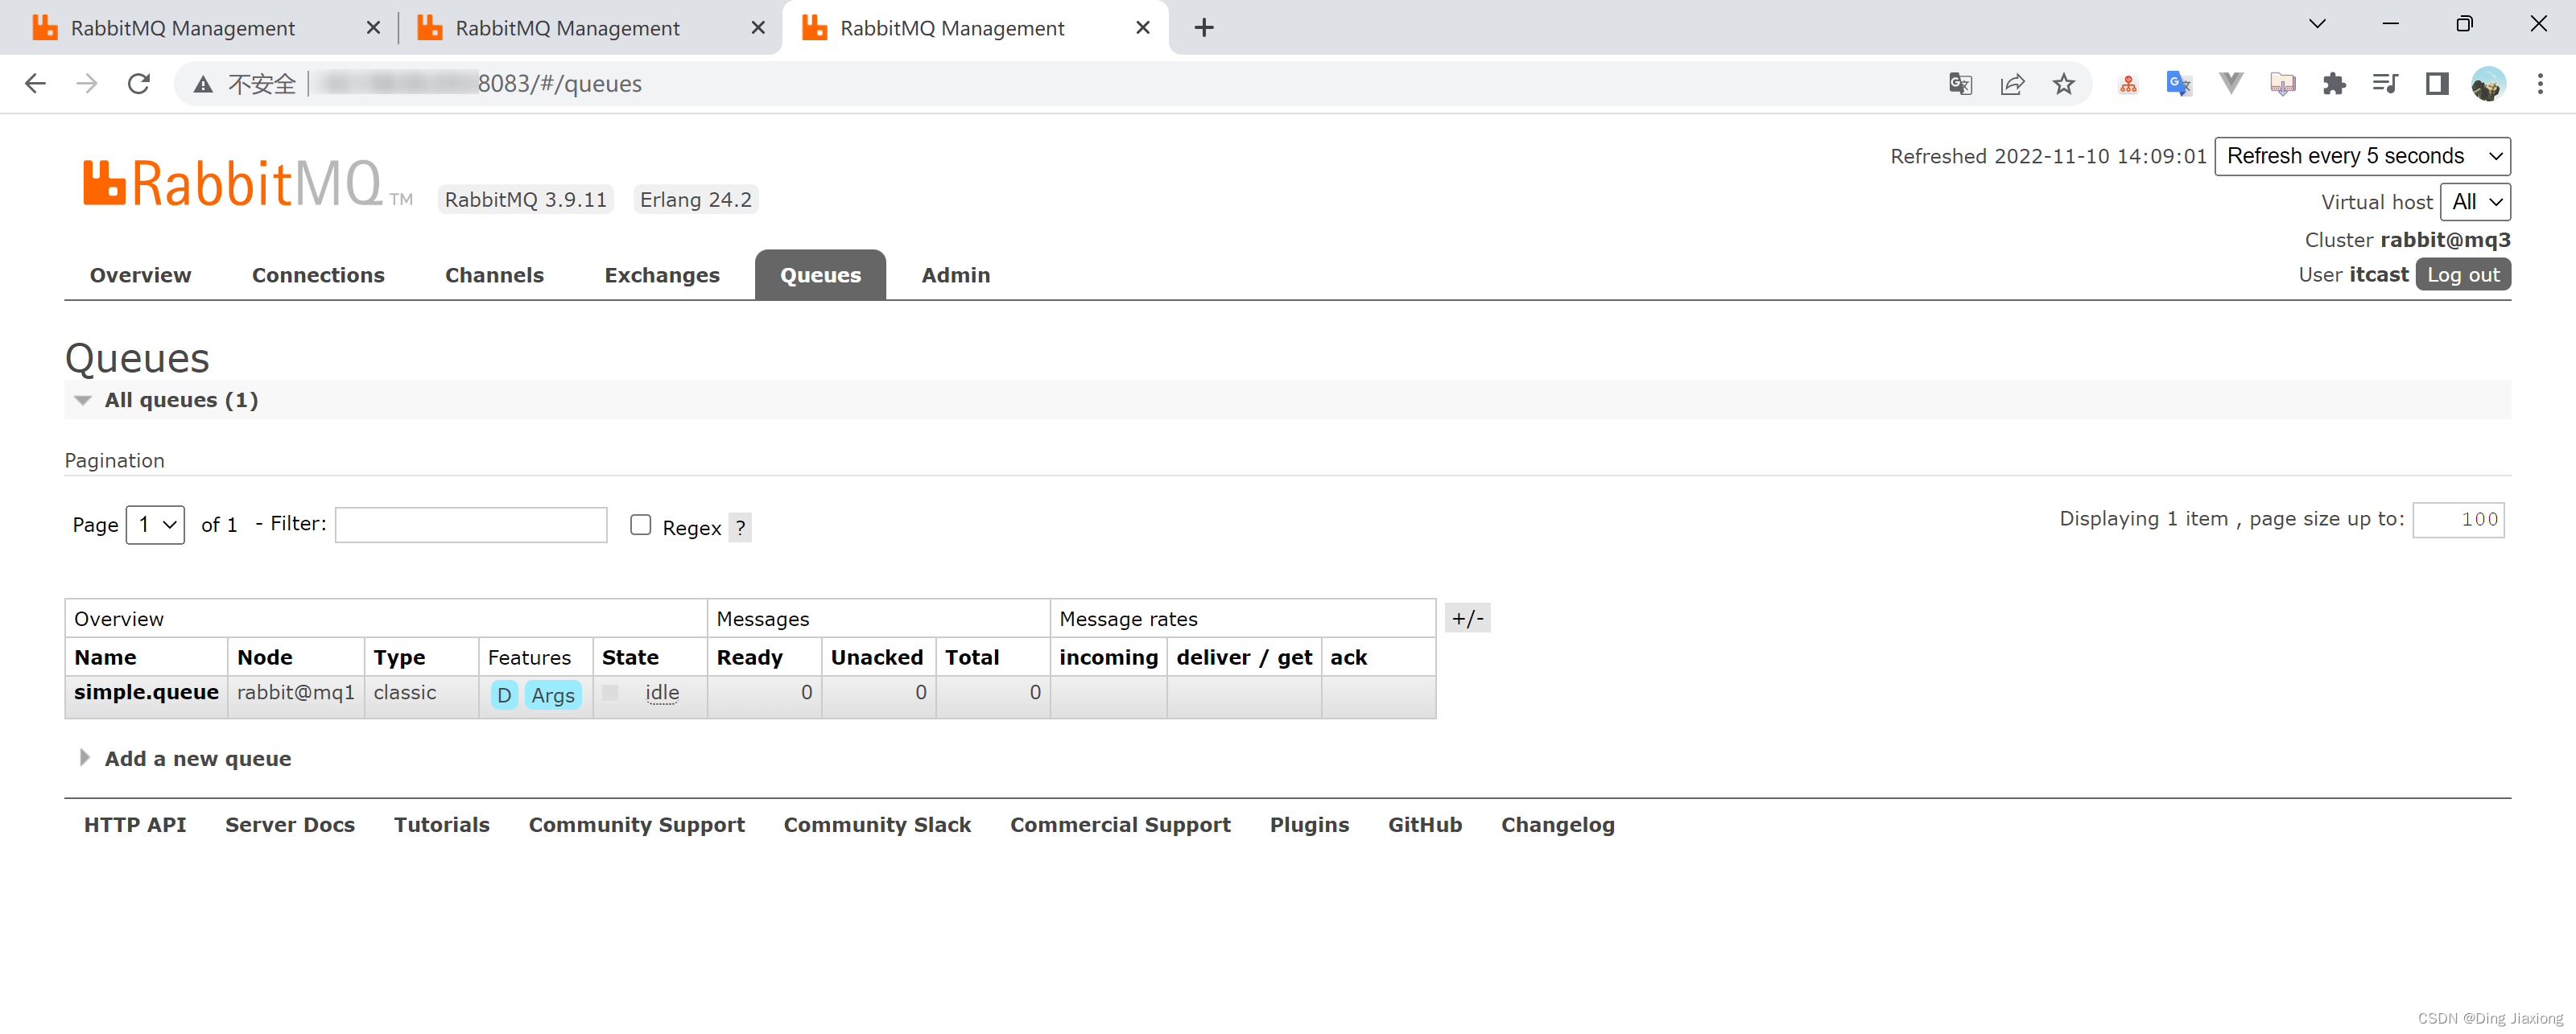Open the Changelog link
The image size is (2576, 1034).
1558,825
